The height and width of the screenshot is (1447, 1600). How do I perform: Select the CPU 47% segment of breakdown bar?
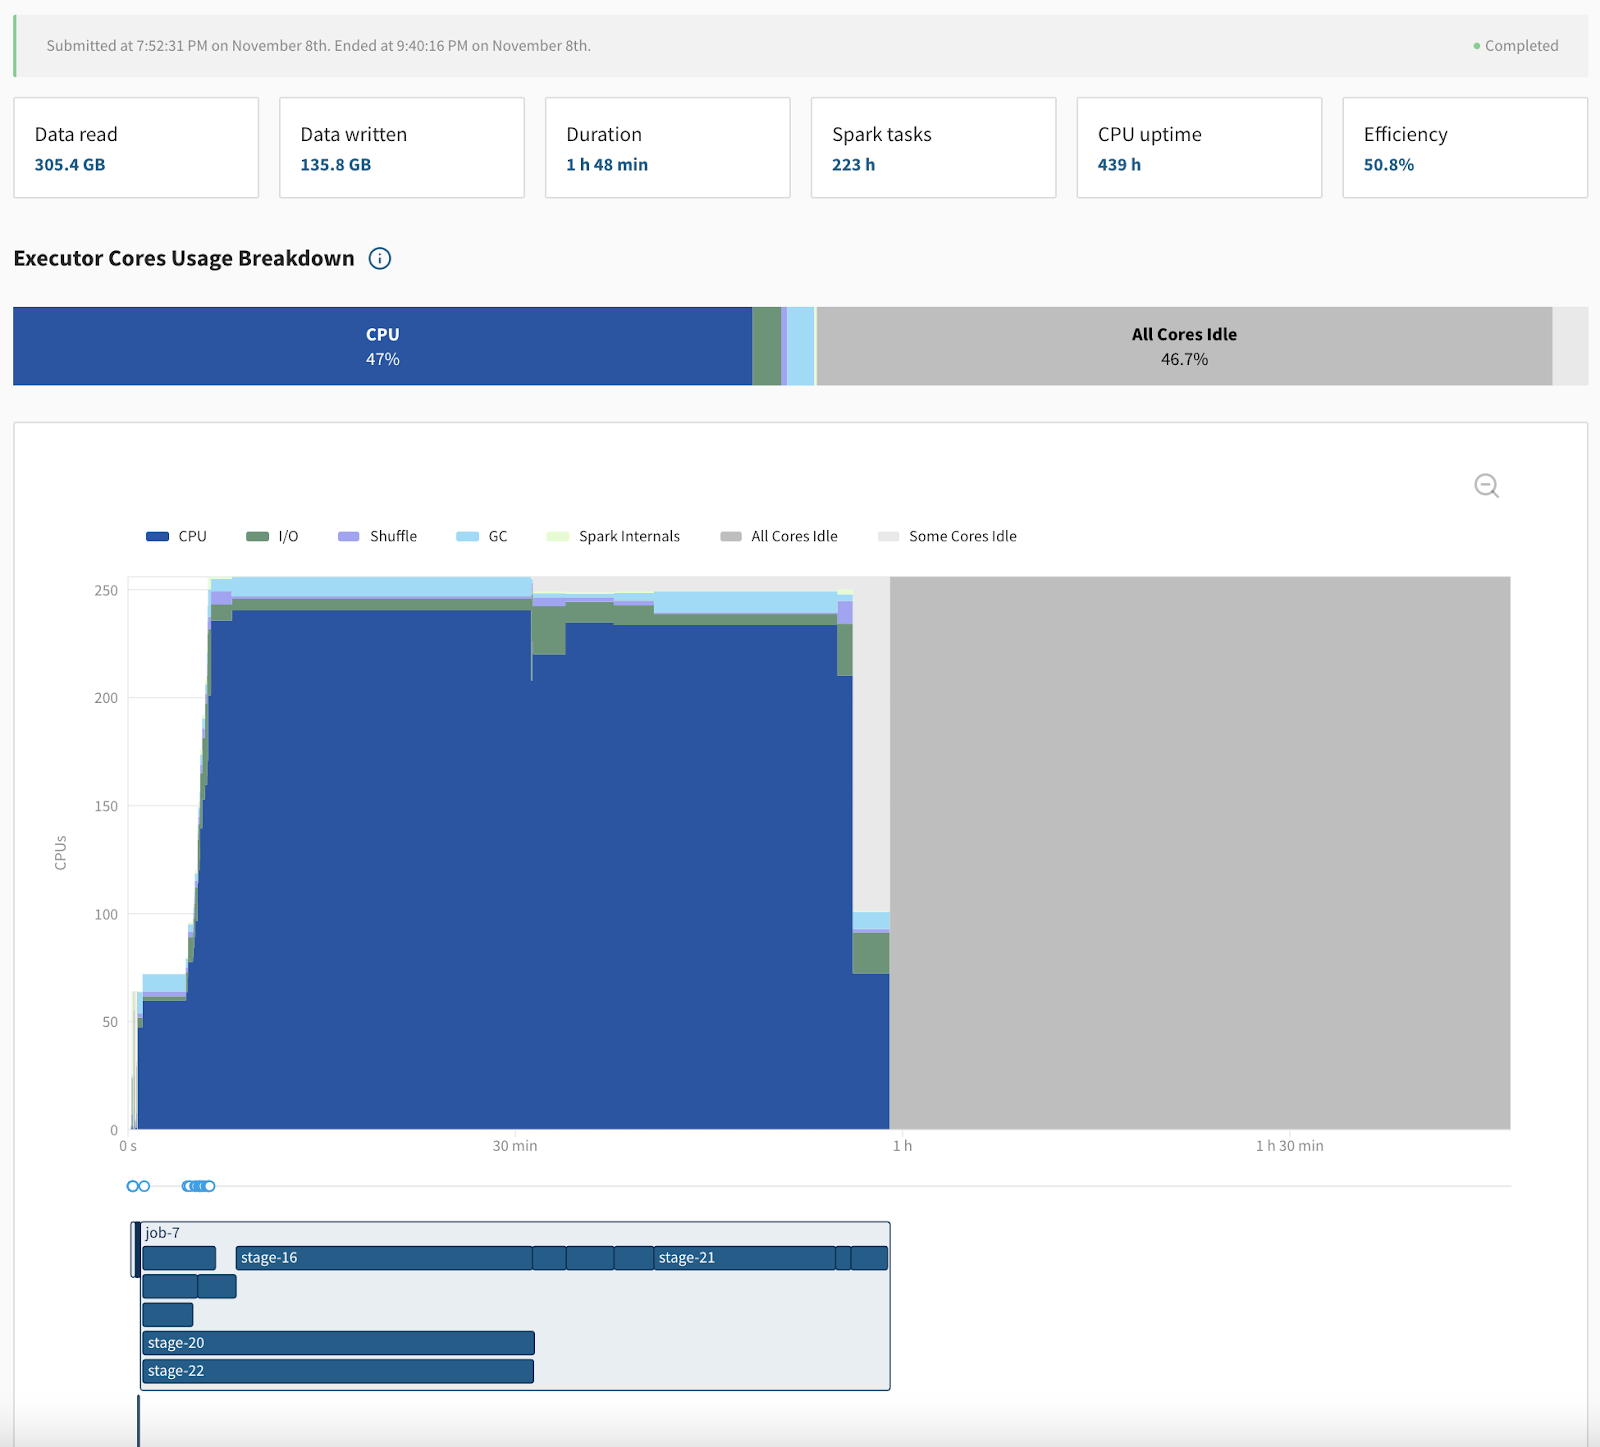click(382, 346)
